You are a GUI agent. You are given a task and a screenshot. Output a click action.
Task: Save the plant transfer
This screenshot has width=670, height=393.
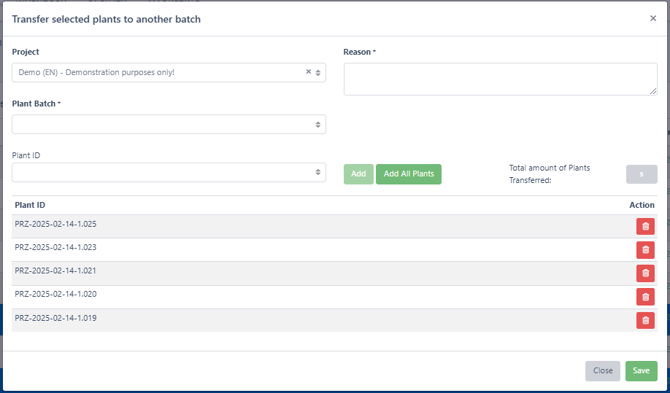(x=641, y=371)
